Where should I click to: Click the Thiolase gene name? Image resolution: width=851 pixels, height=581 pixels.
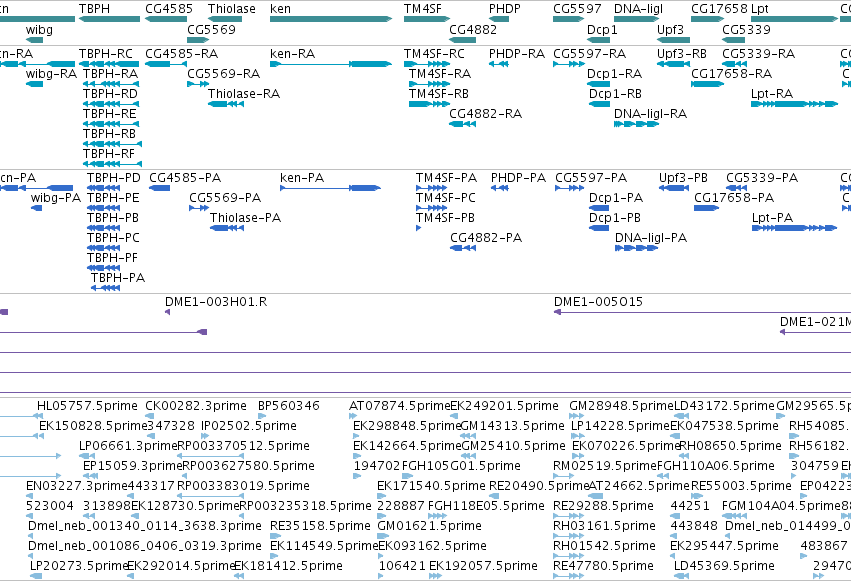click(232, 9)
